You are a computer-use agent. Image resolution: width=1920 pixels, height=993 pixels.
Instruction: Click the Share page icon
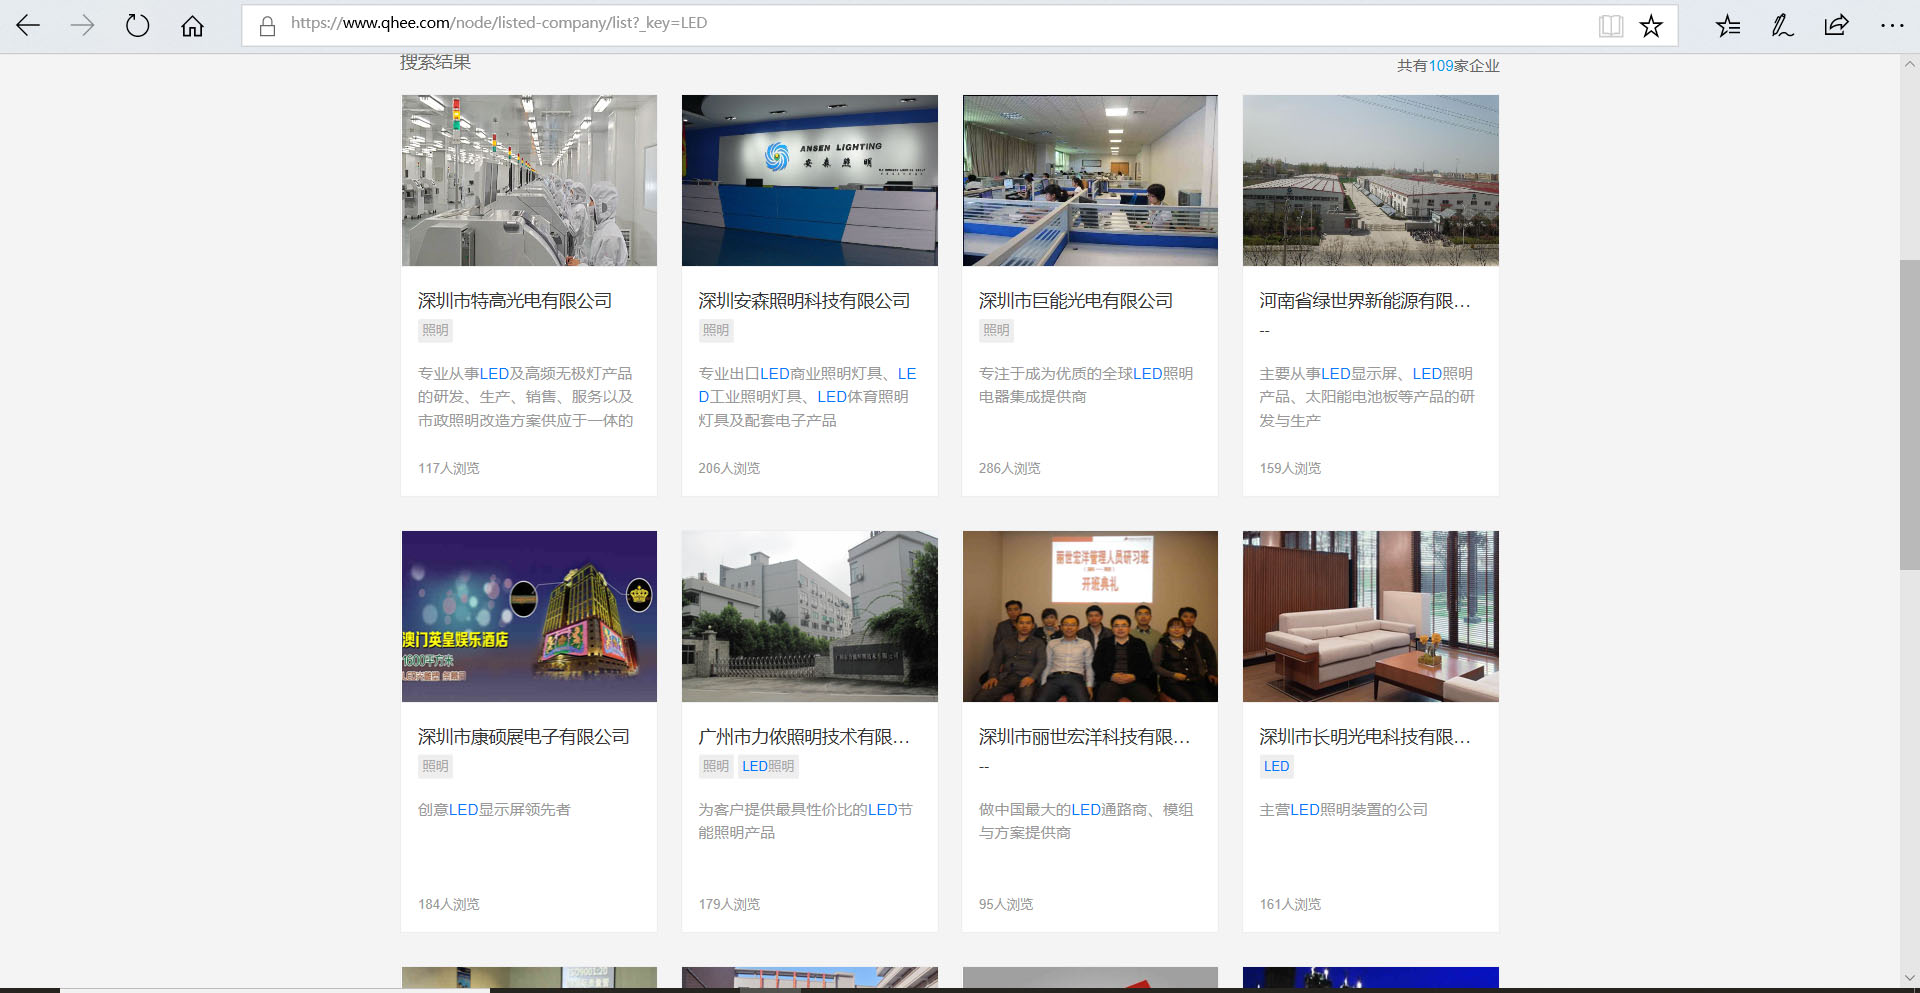click(1836, 26)
